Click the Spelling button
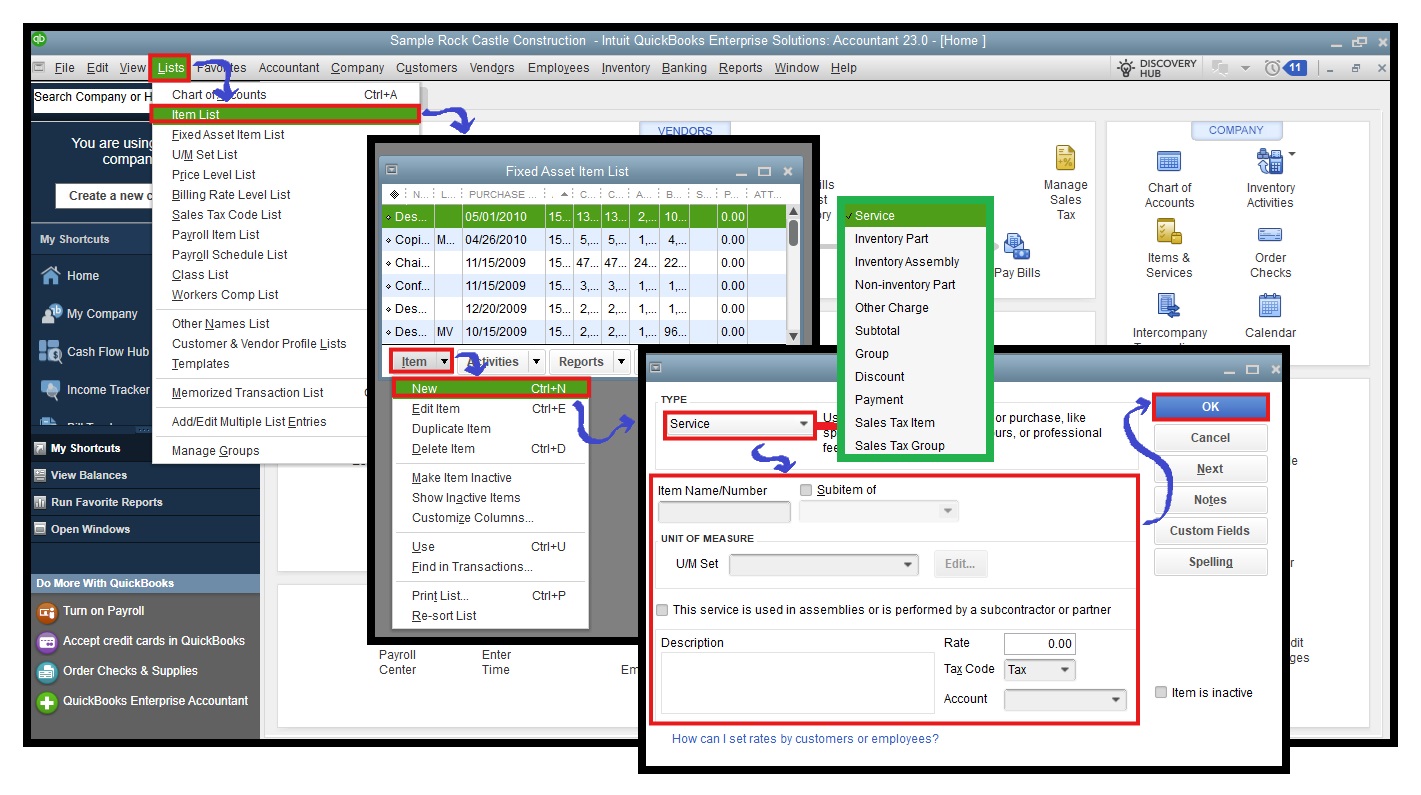 pos(1210,562)
